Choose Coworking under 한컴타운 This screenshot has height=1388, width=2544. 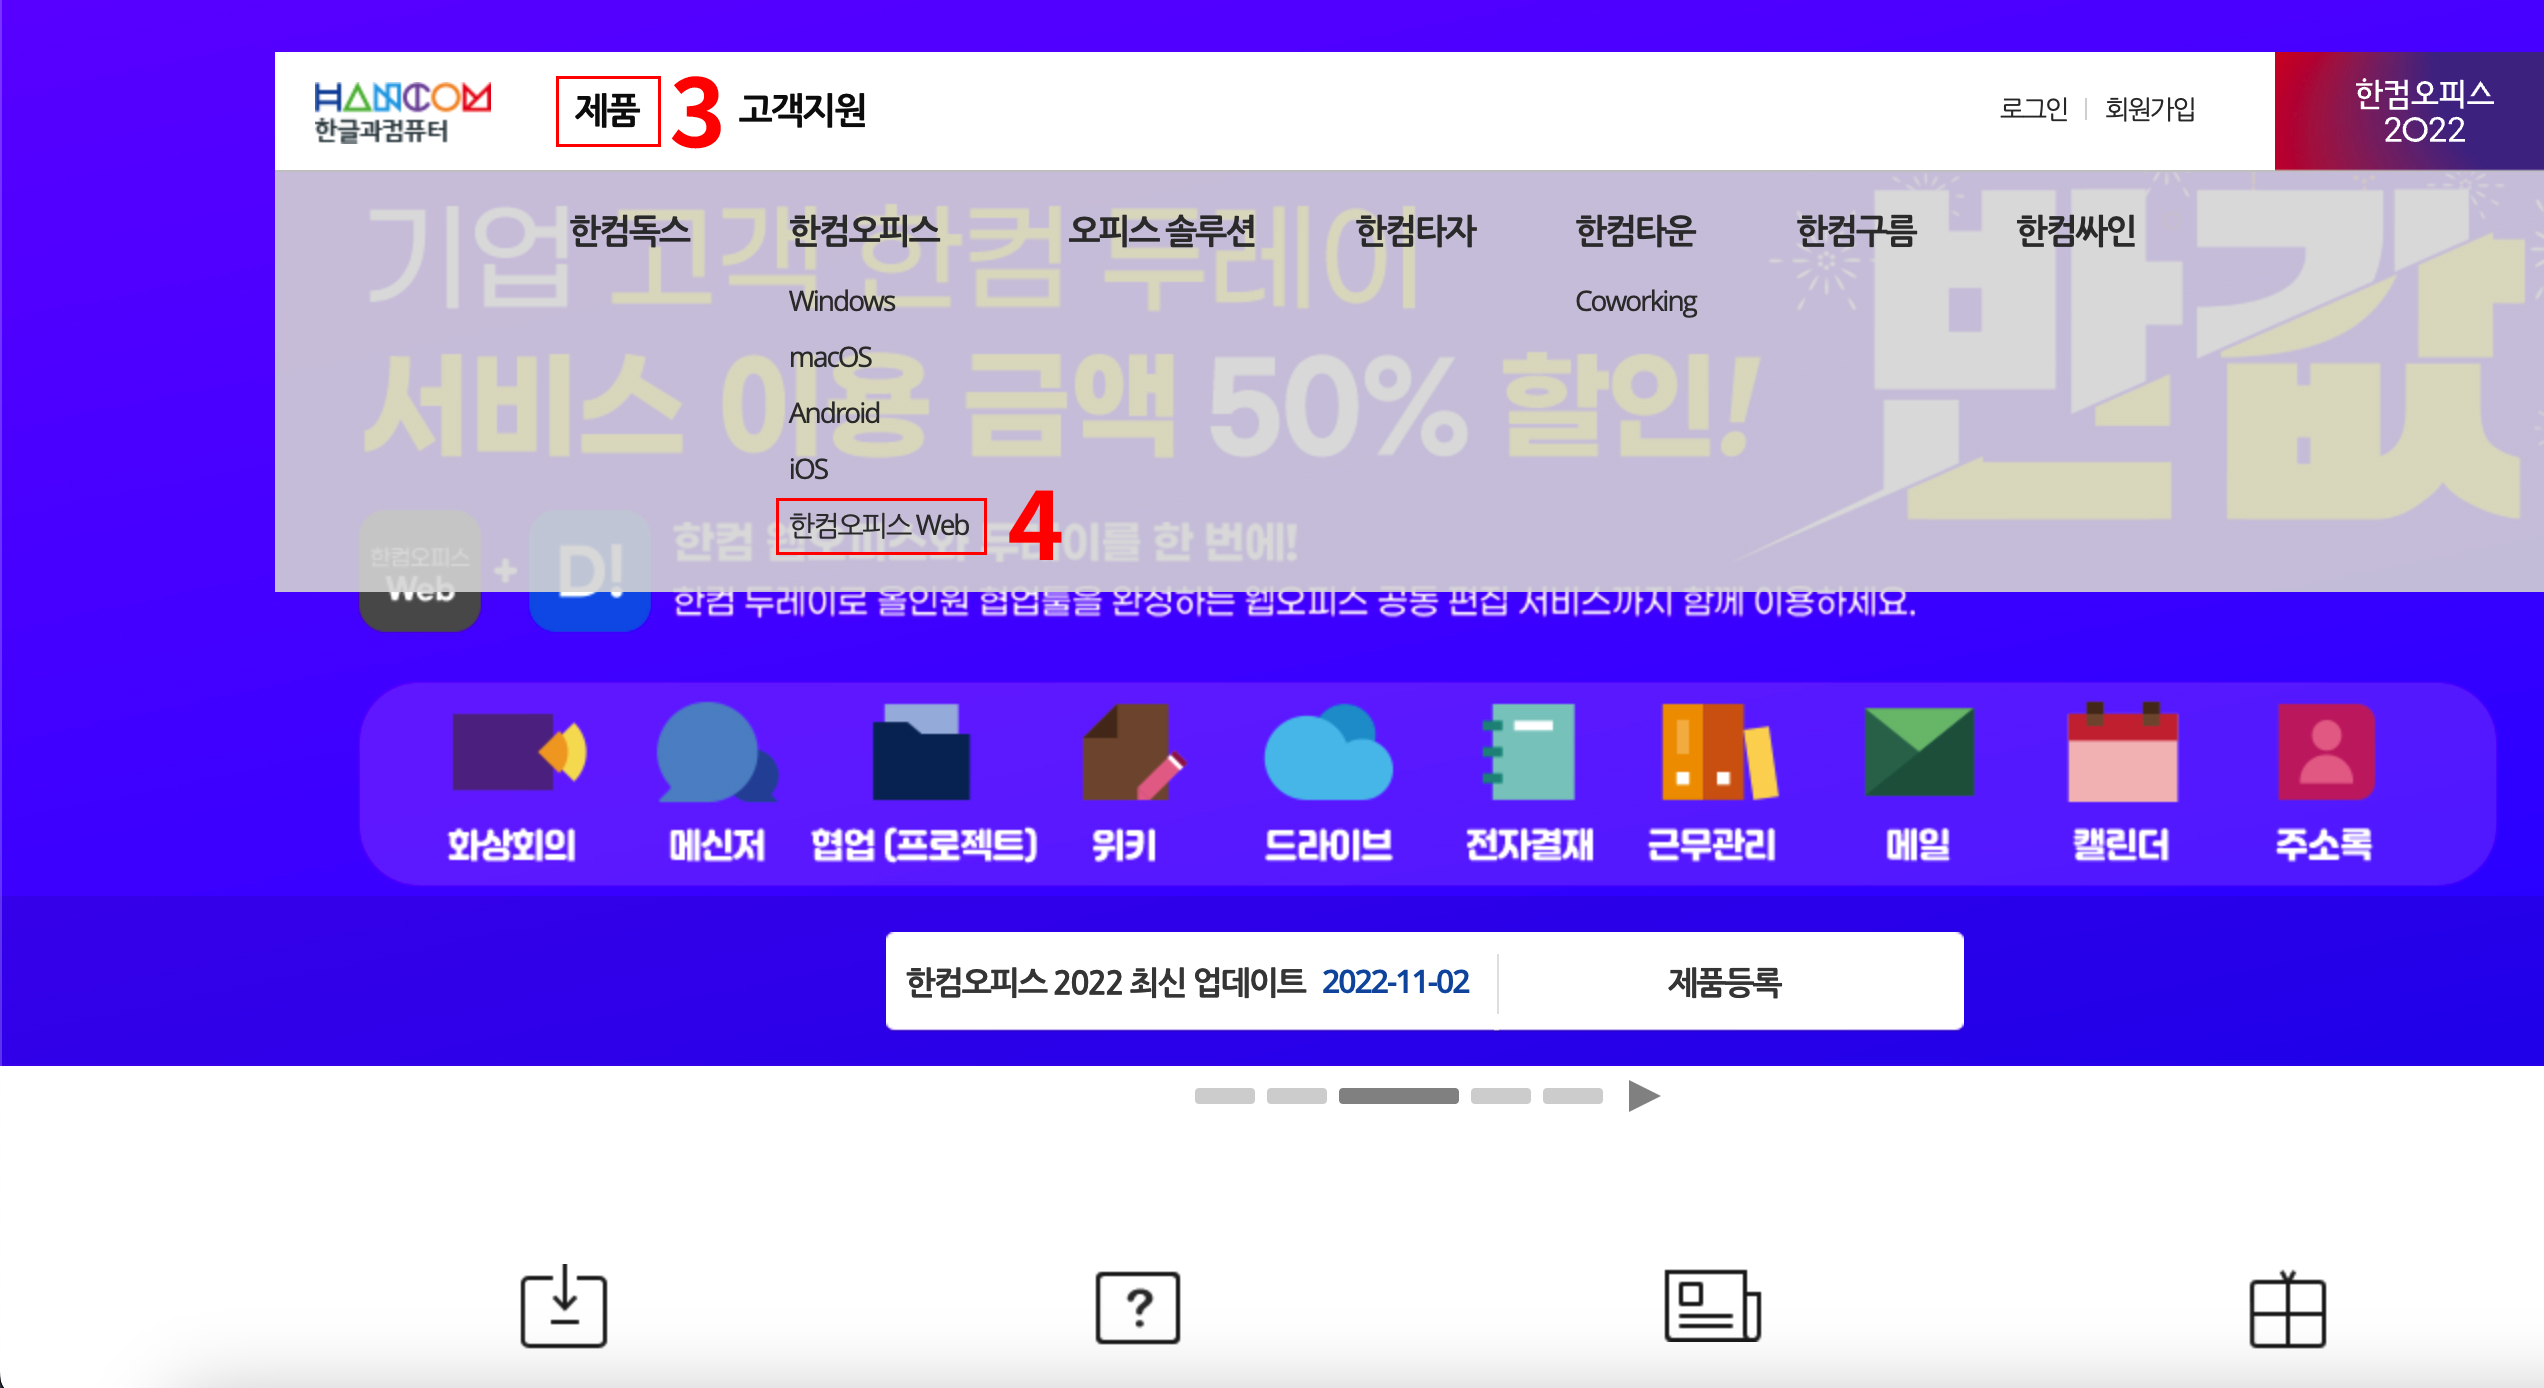[1636, 301]
